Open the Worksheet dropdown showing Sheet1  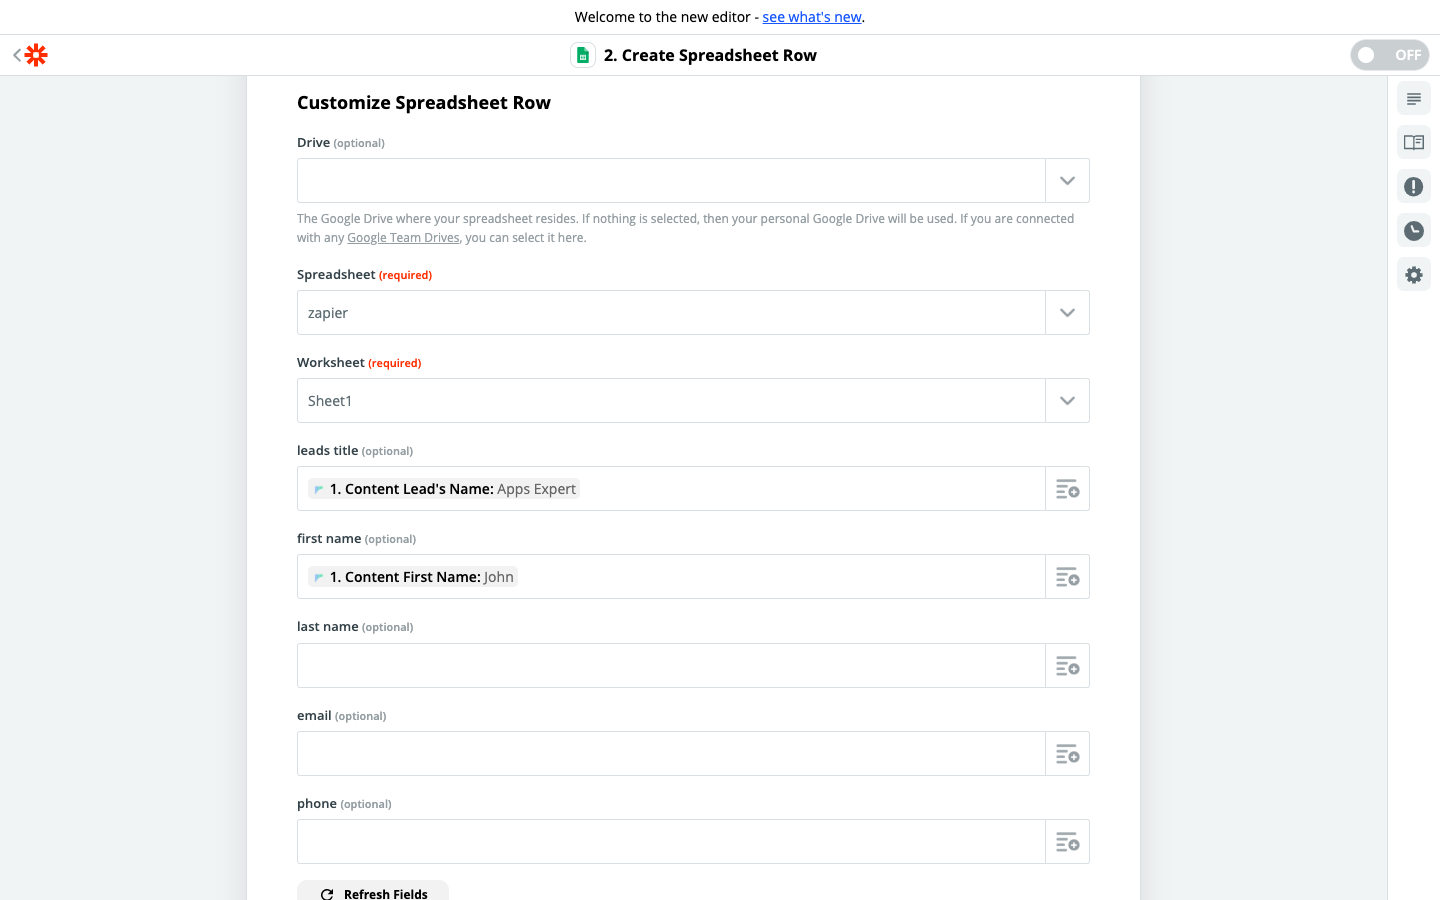coord(1067,401)
